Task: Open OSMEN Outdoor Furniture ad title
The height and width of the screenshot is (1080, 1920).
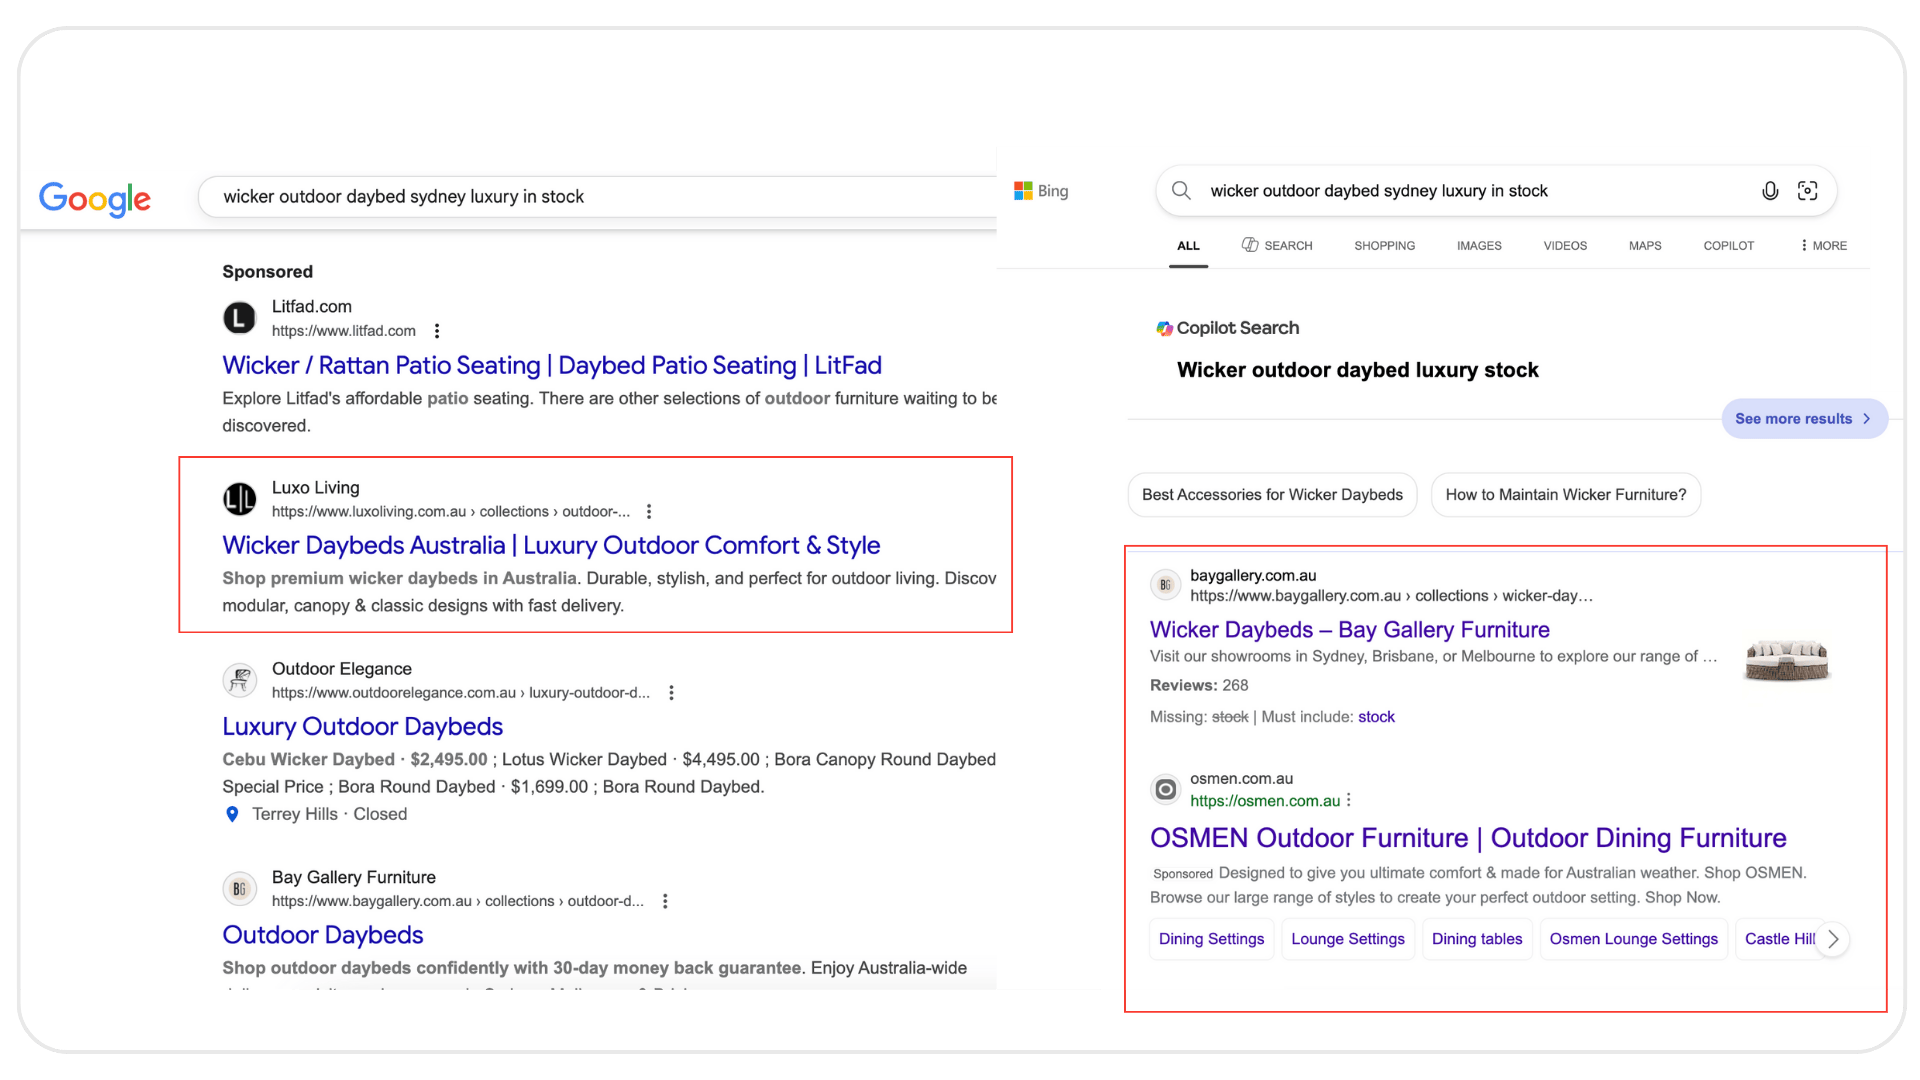Action: [1468, 838]
